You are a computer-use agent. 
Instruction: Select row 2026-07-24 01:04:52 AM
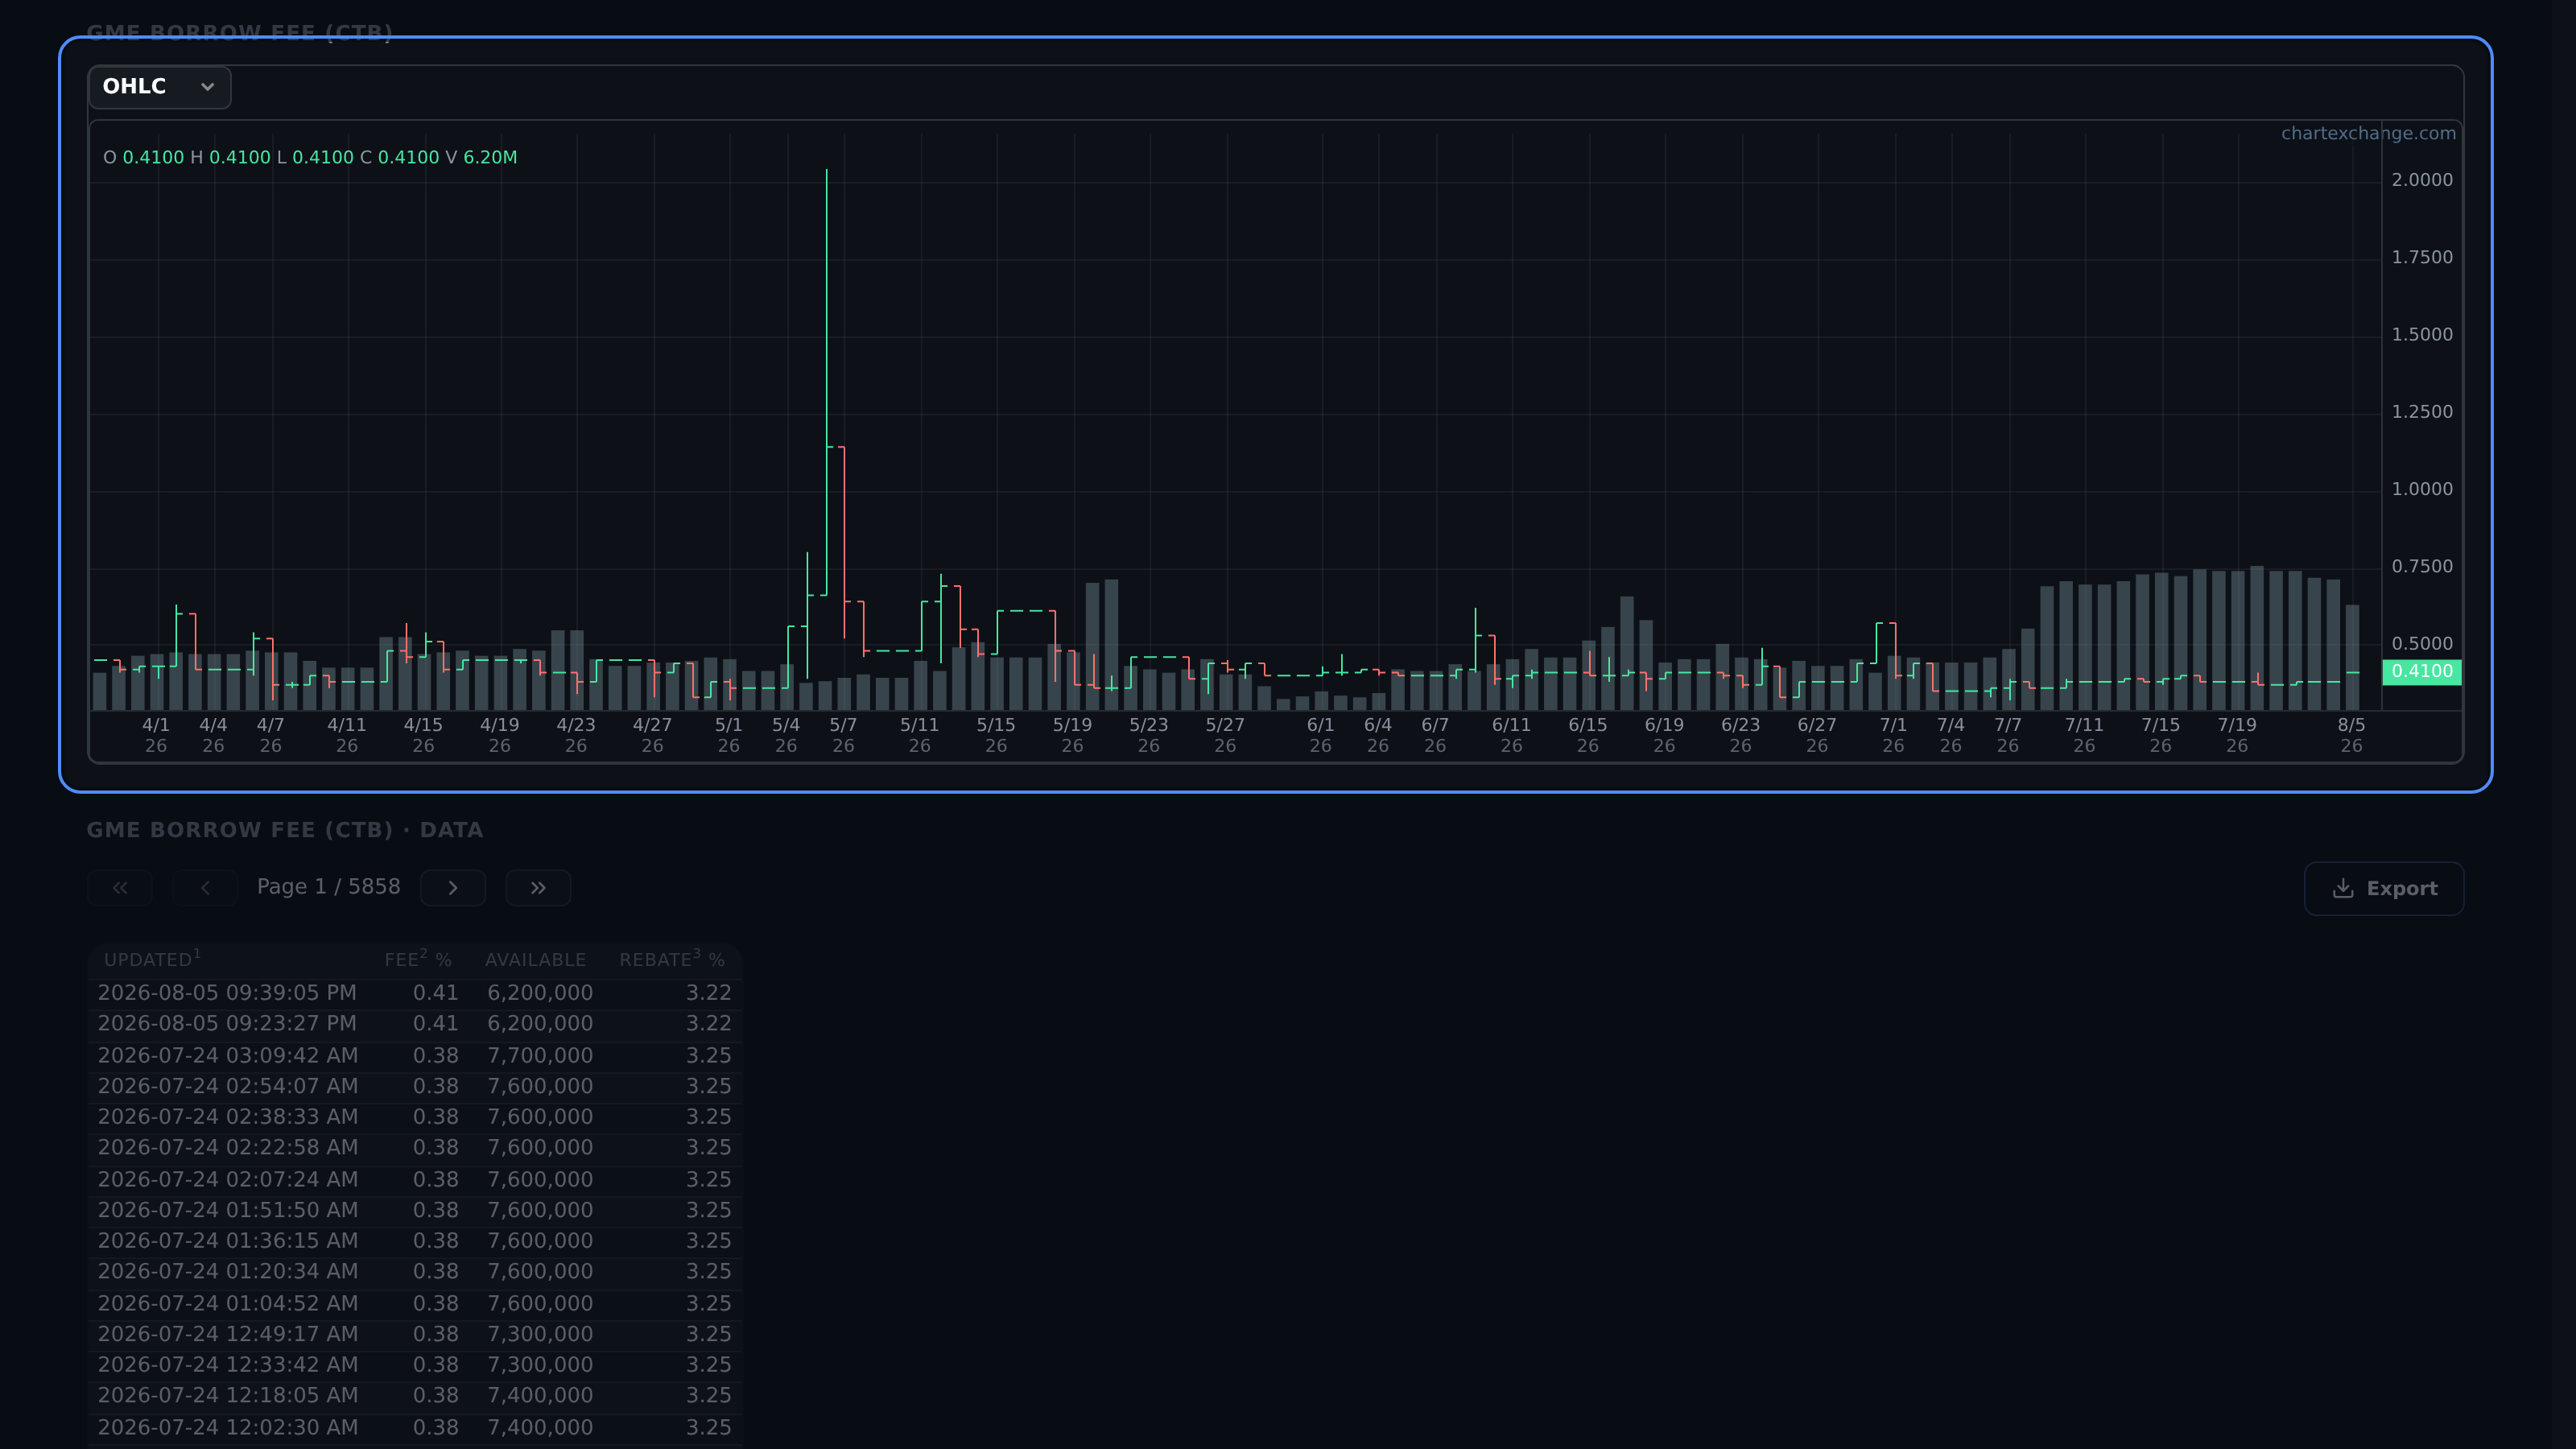[415, 1304]
